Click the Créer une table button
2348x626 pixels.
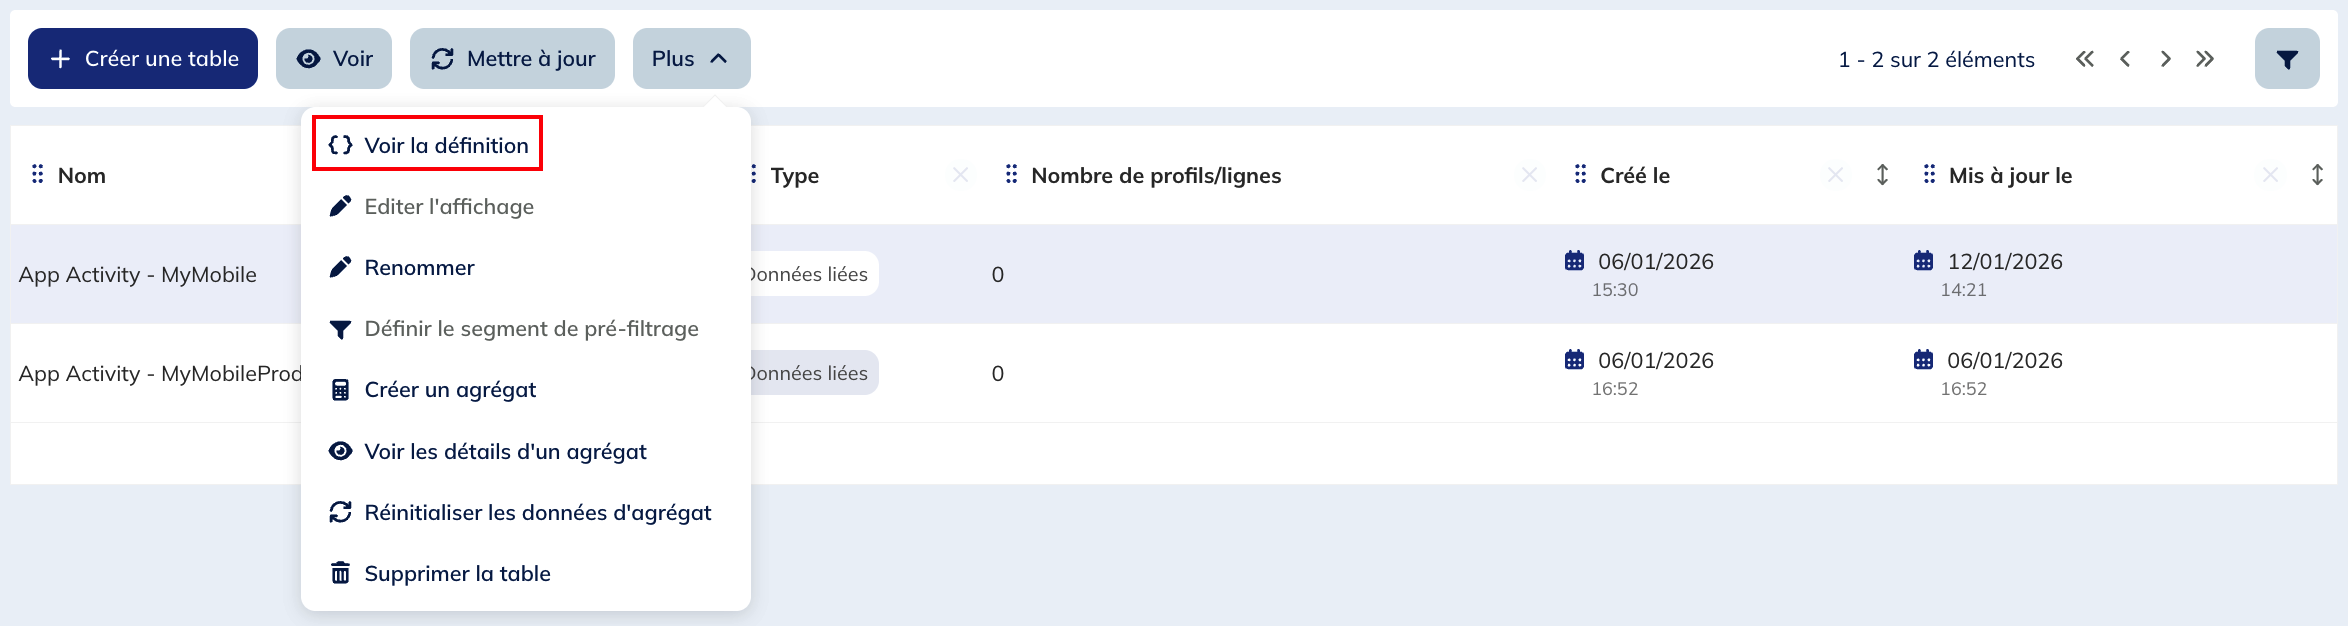coord(142,58)
